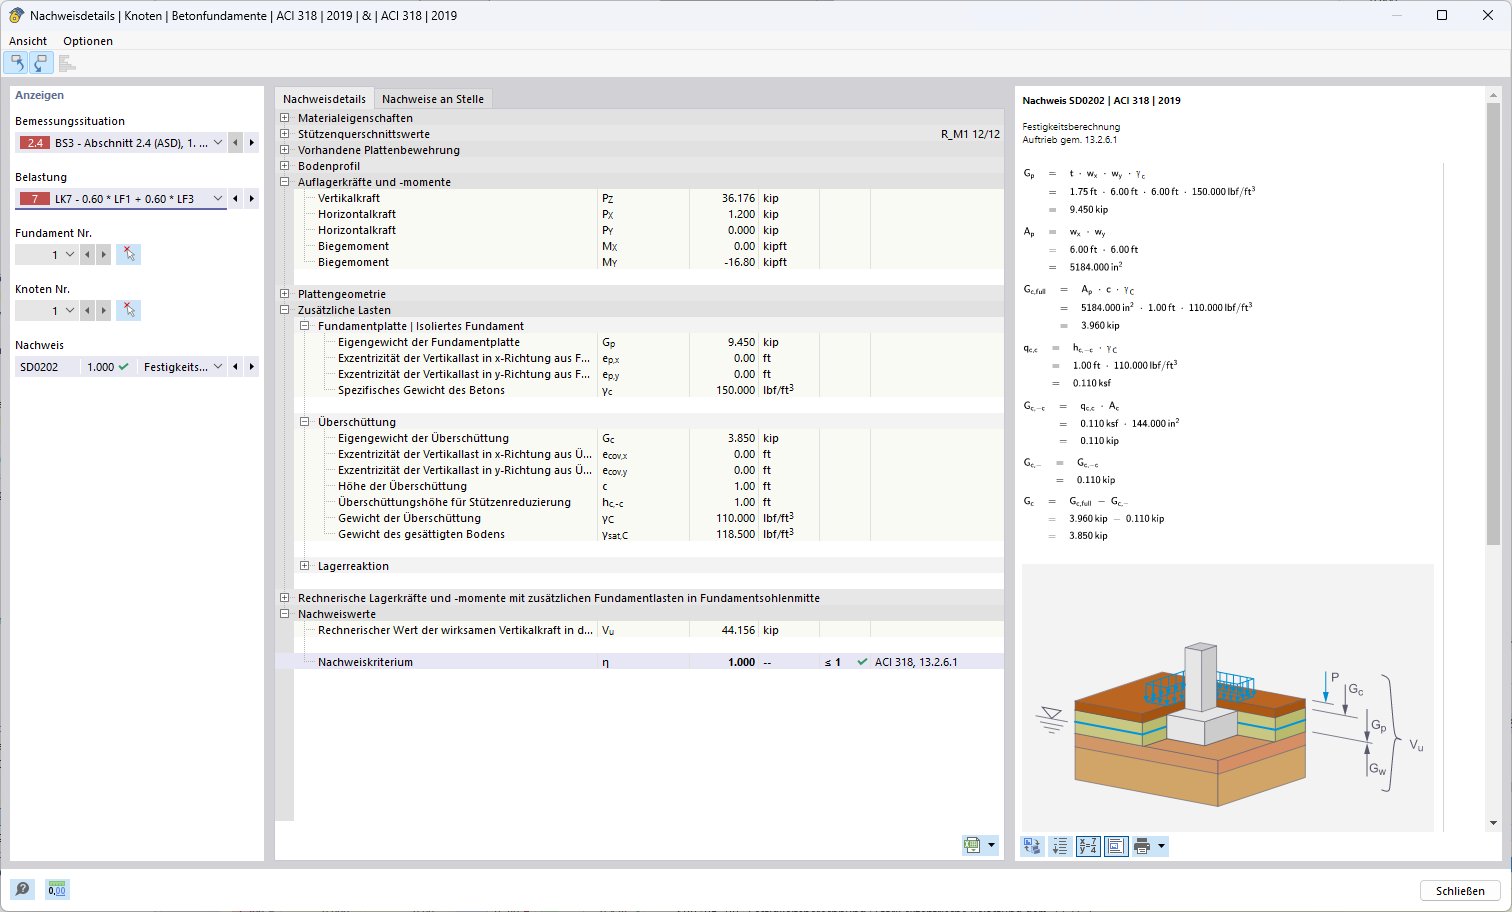Viewport: 1512px width, 912px height.
Task: Click the first arrow icon in the top toolbar
Action: click(16, 63)
